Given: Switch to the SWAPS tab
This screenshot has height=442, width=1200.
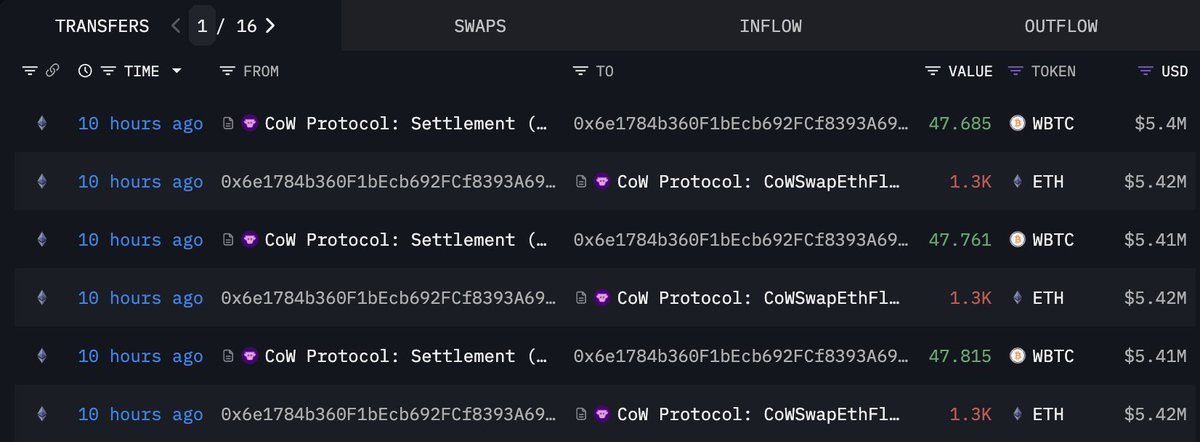Looking at the screenshot, I should click(480, 26).
